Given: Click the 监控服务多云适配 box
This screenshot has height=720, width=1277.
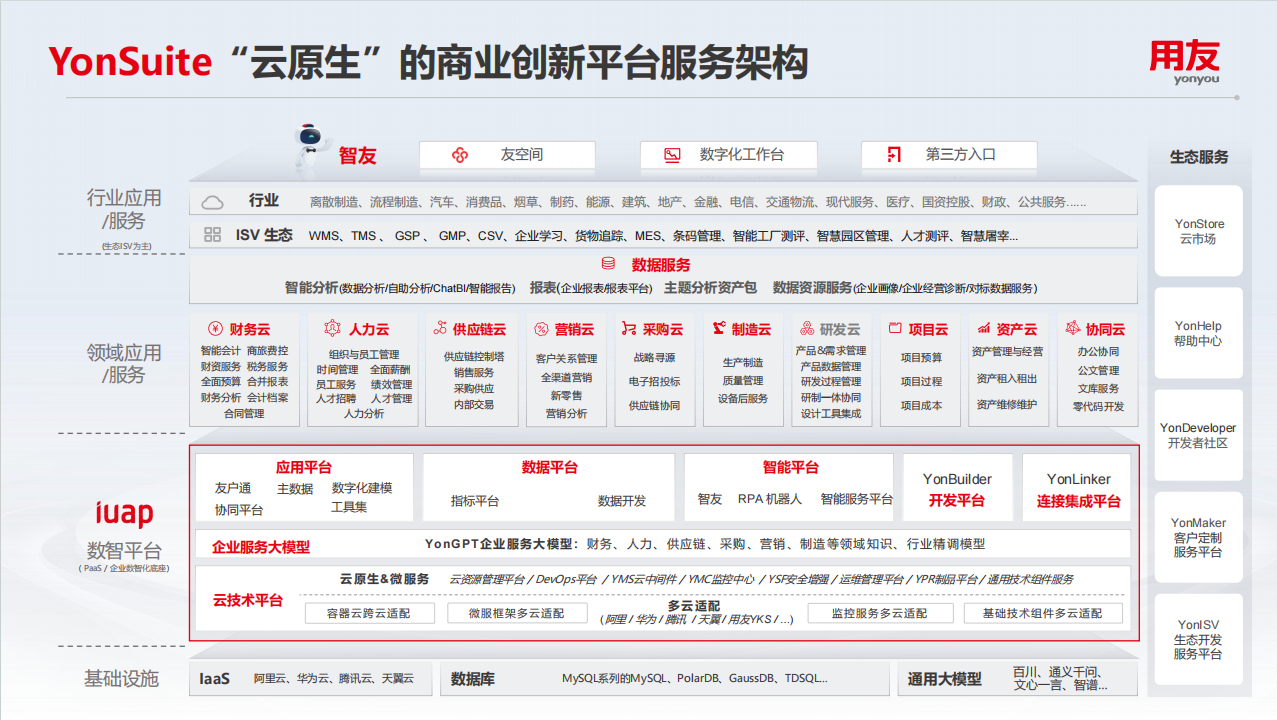Looking at the screenshot, I should click(880, 613).
